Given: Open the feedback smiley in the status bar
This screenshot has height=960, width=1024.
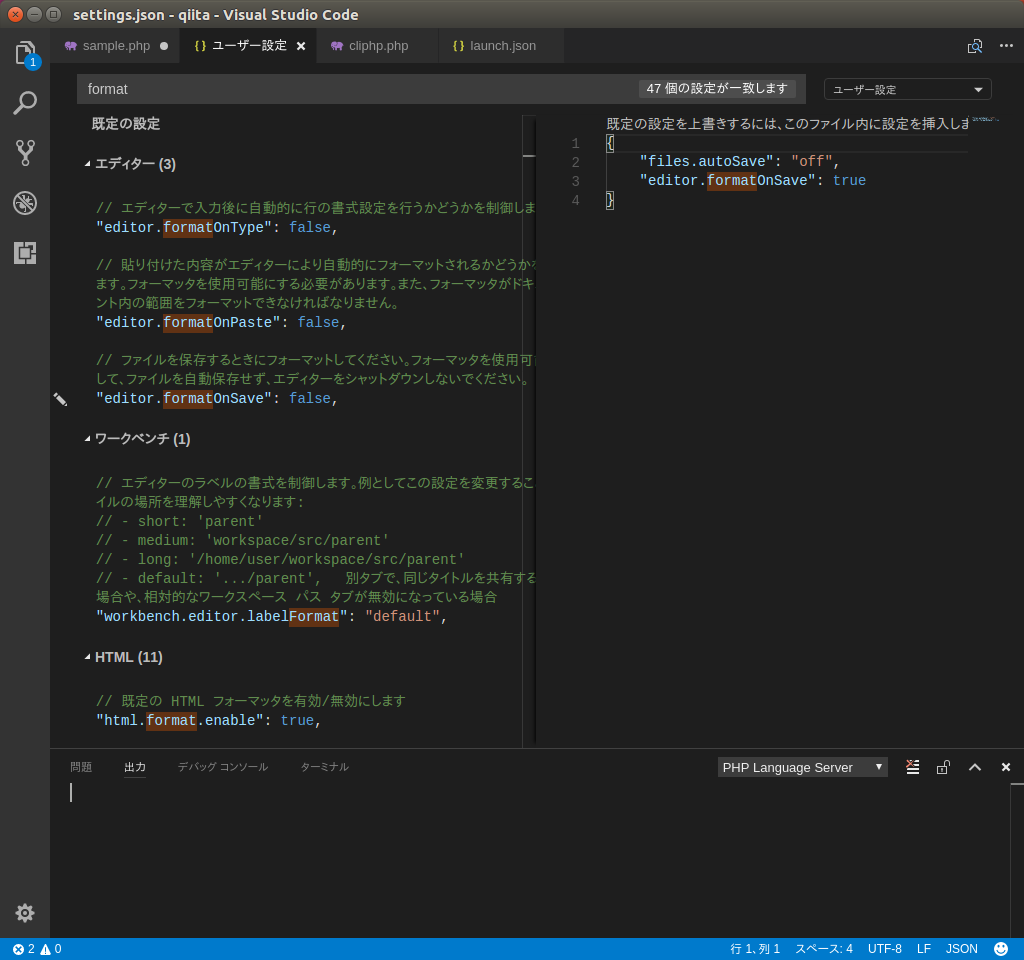Looking at the screenshot, I should pos(1000,948).
